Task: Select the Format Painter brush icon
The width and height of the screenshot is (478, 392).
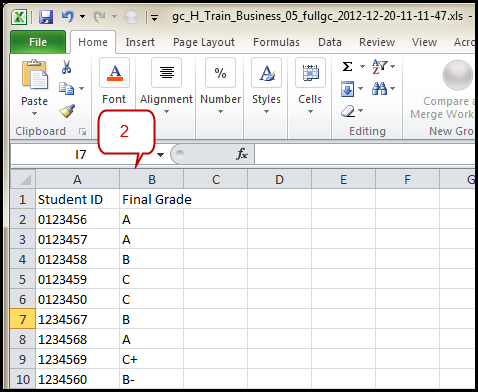Action: 67,111
